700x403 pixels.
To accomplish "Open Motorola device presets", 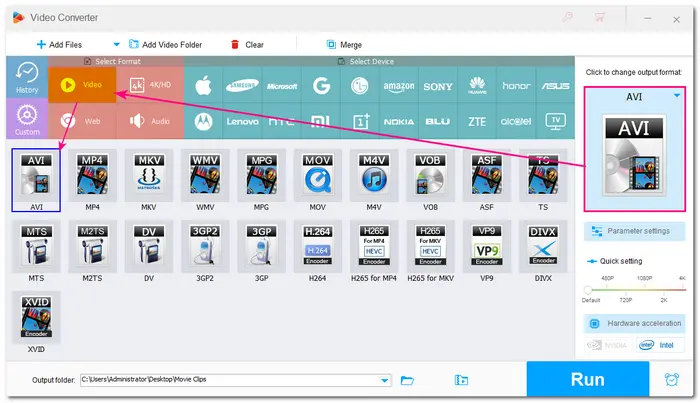I will coord(203,121).
